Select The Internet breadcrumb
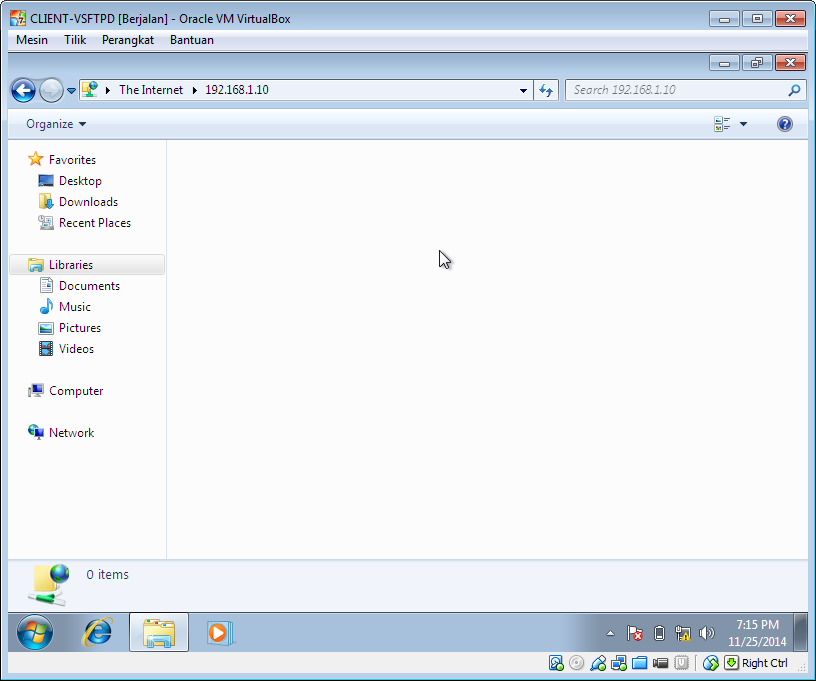 151,89
